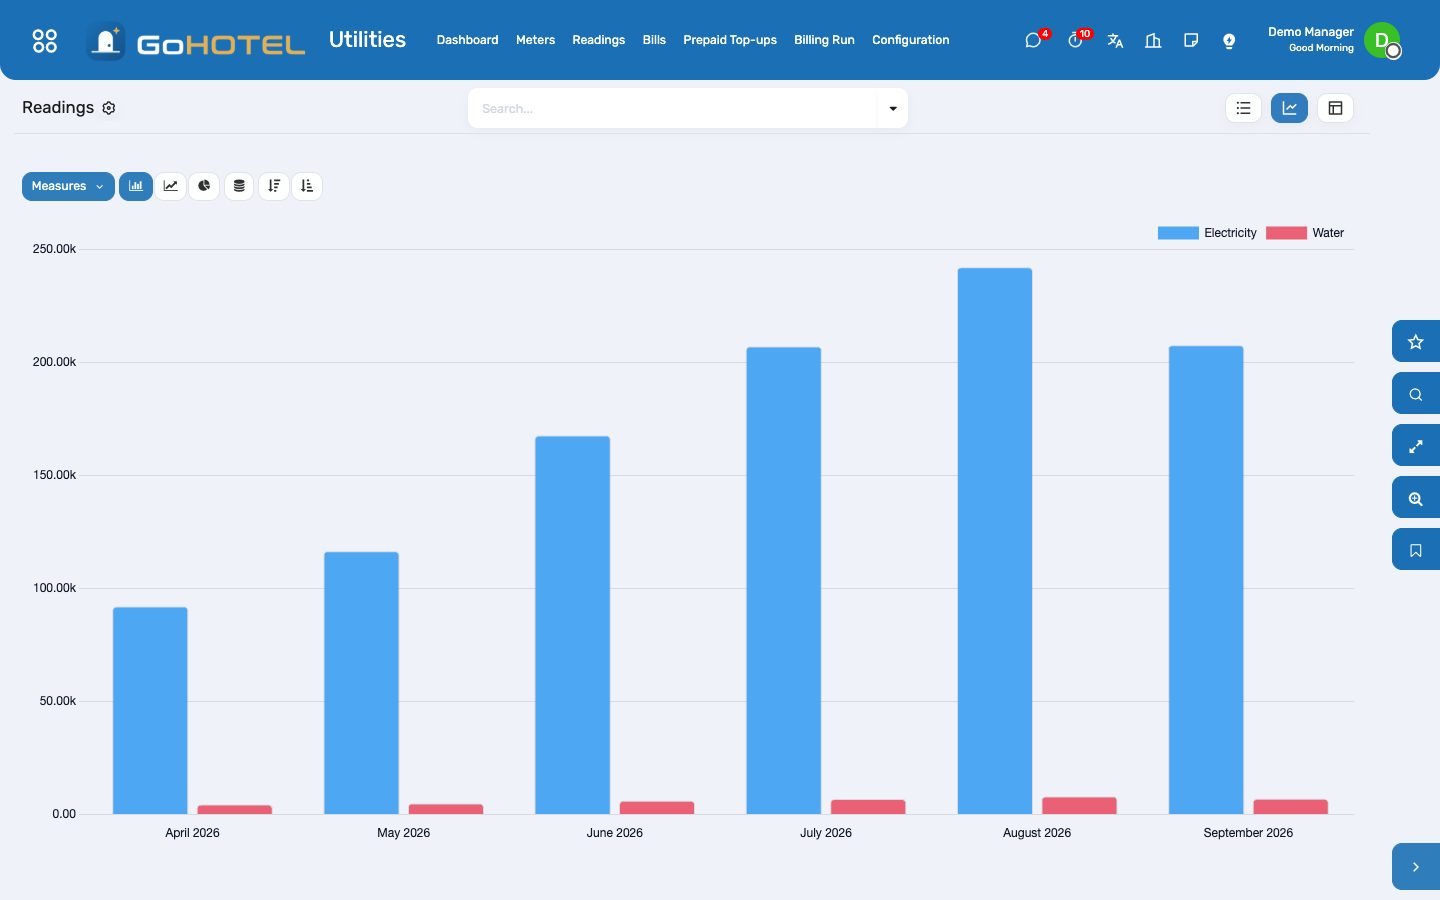Open the activities clock icon with badge 10
This screenshot has height=900, width=1440.
[1076, 41]
